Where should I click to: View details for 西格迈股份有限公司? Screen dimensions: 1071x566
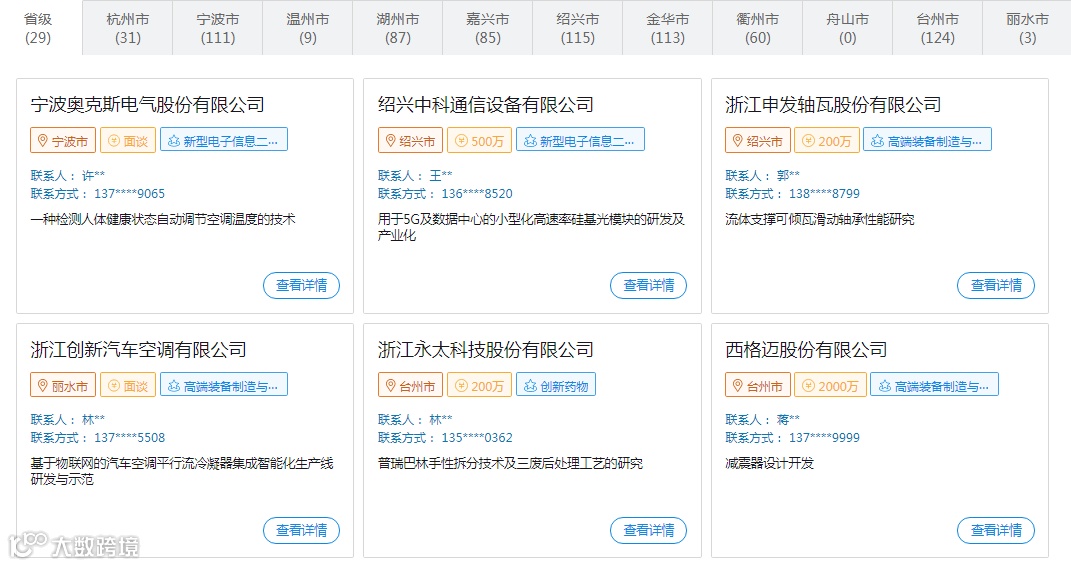pos(996,530)
